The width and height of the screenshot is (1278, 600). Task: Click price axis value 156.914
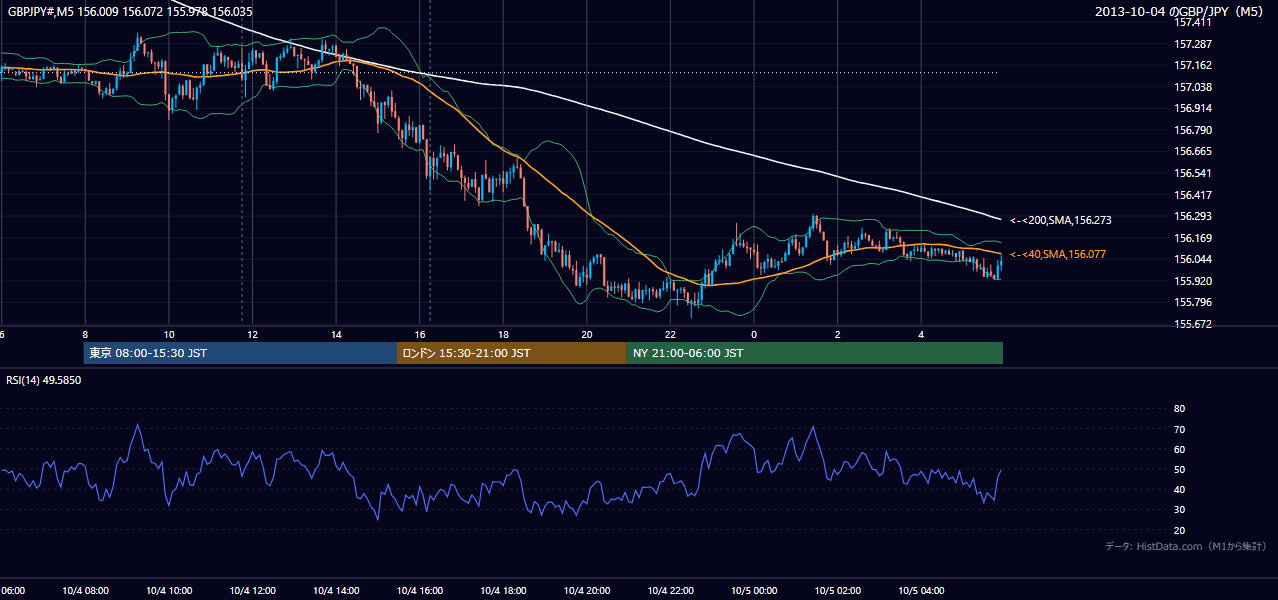click(1193, 108)
